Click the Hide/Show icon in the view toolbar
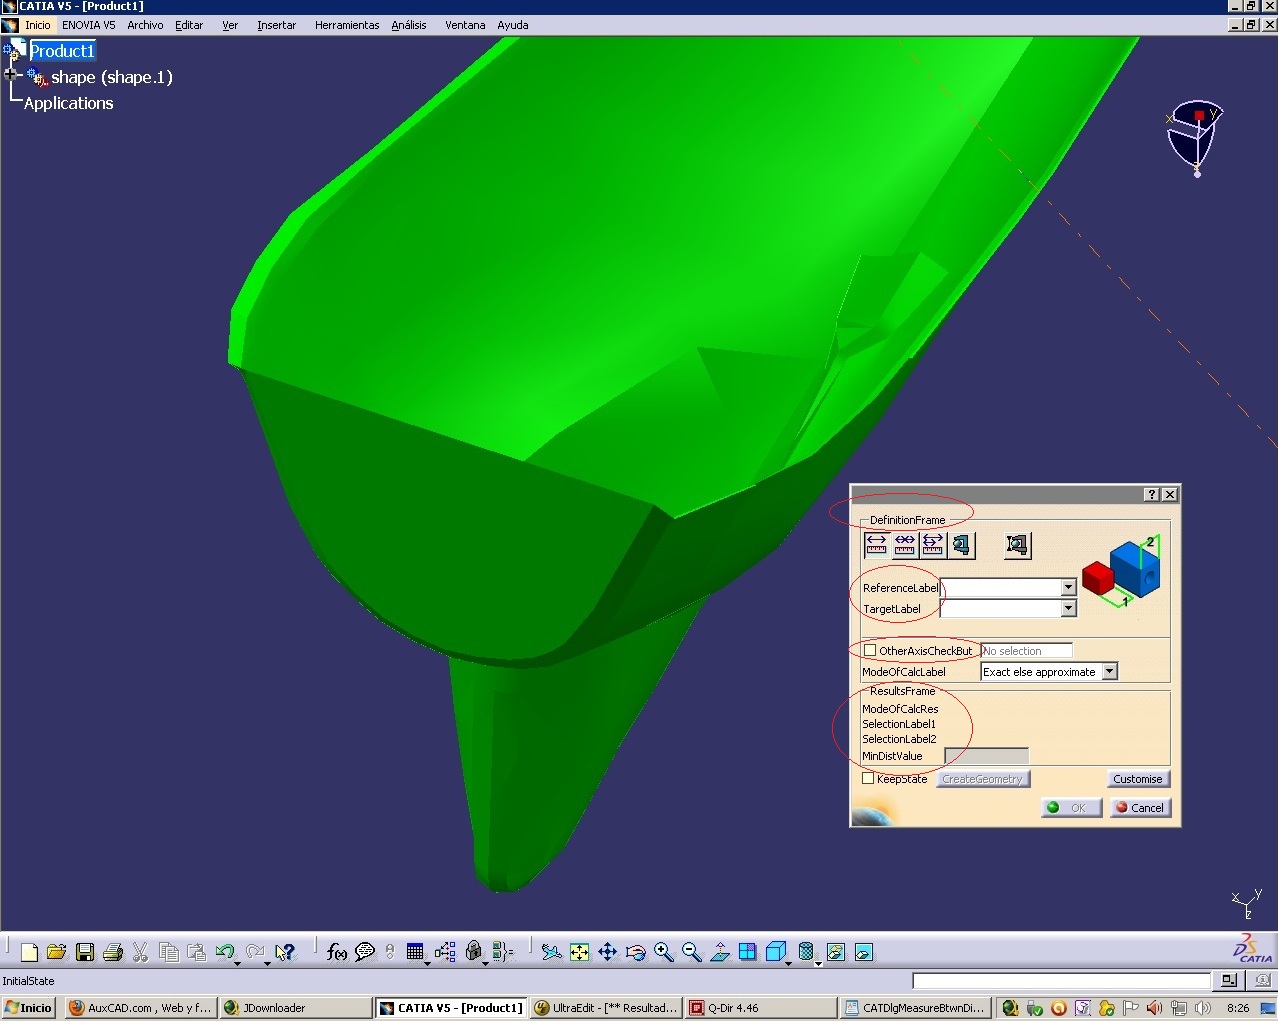 [836, 952]
